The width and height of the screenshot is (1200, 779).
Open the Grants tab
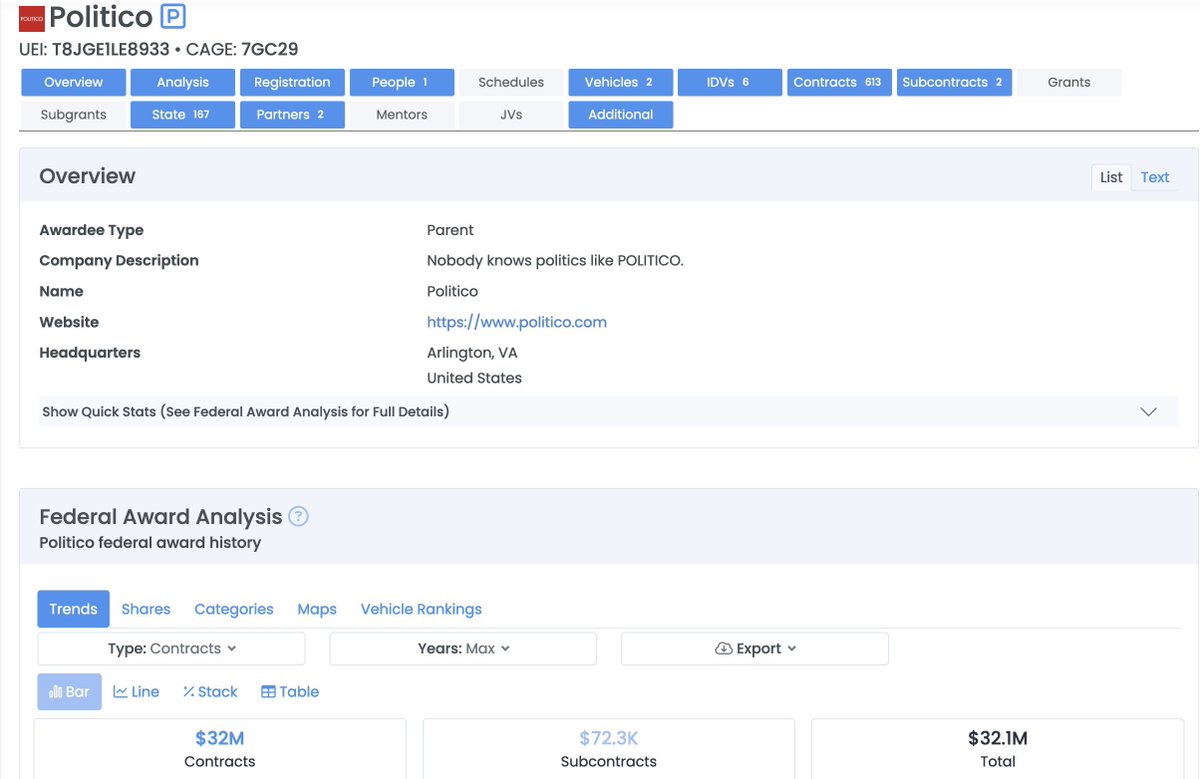[x=1069, y=82]
